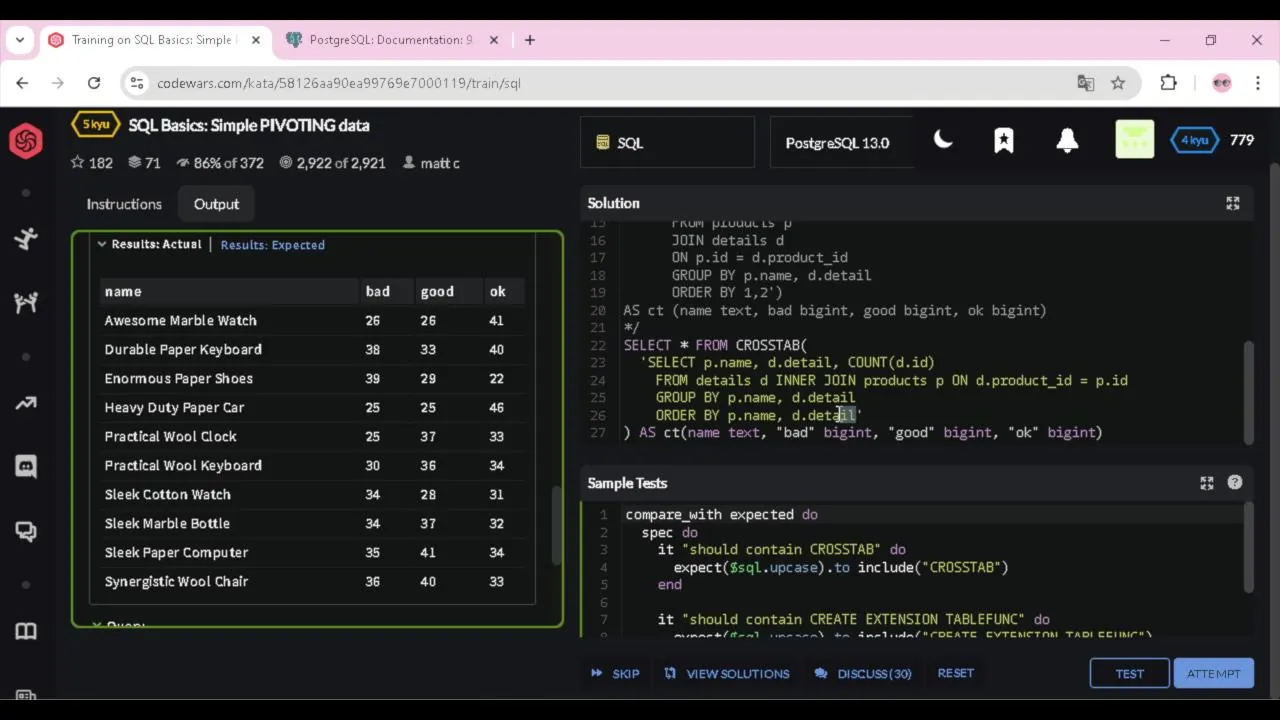The height and width of the screenshot is (720, 1280).
Task: Click the Discord icon in the sidebar
Action: 26,466
